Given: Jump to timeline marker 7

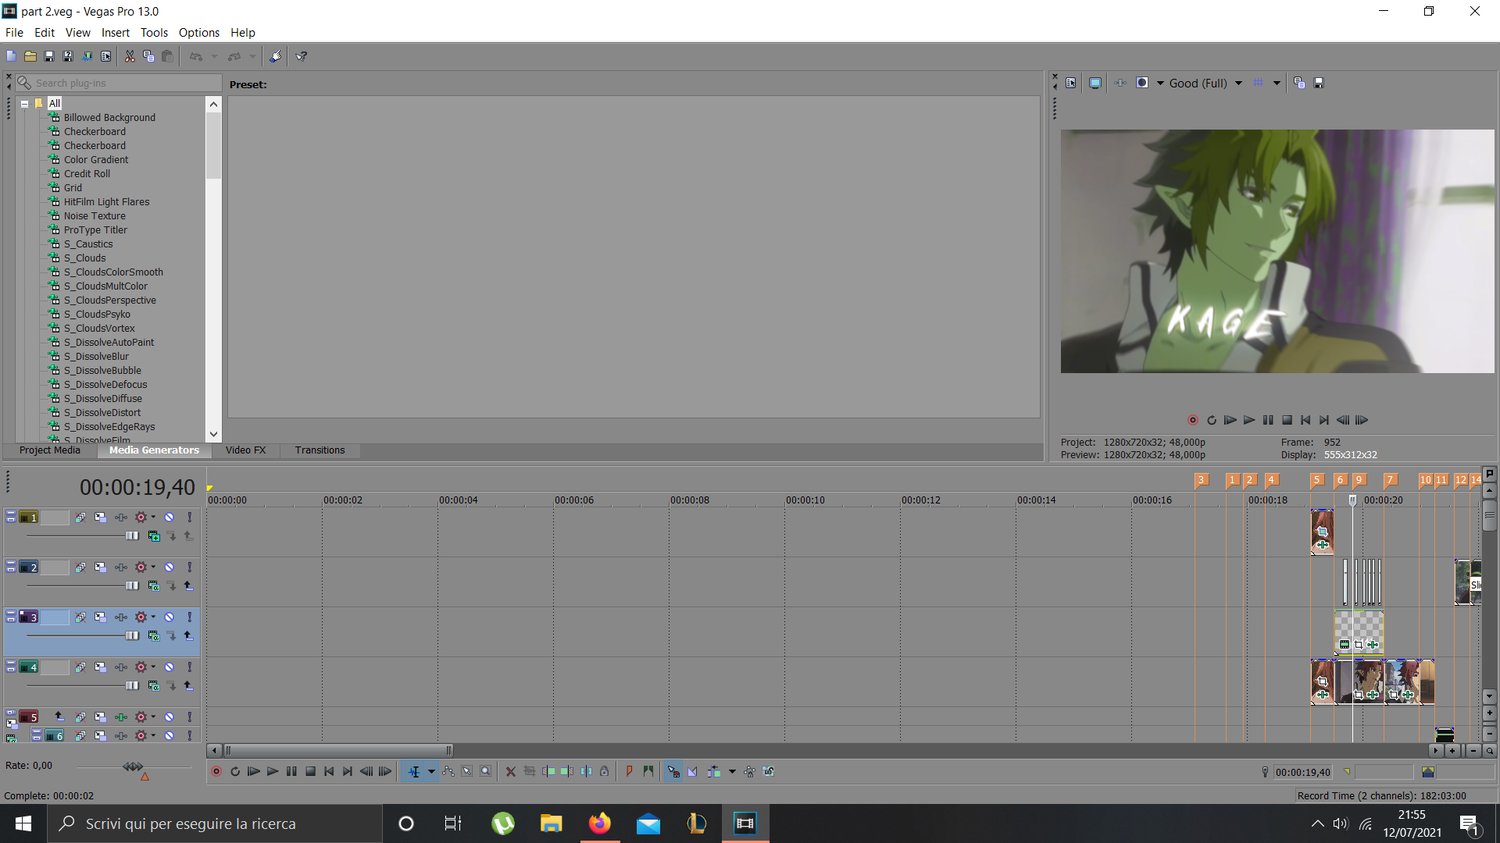Looking at the screenshot, I should point(1390,480).
